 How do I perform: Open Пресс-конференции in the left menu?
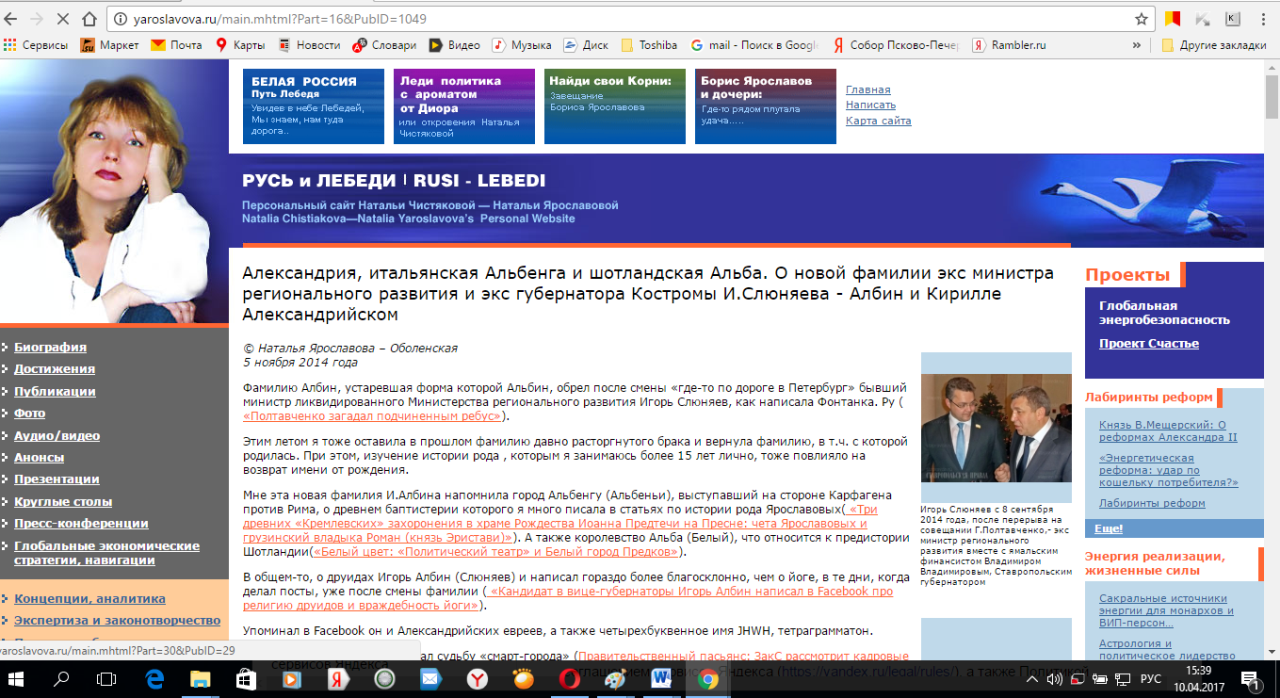coord(81,523)
